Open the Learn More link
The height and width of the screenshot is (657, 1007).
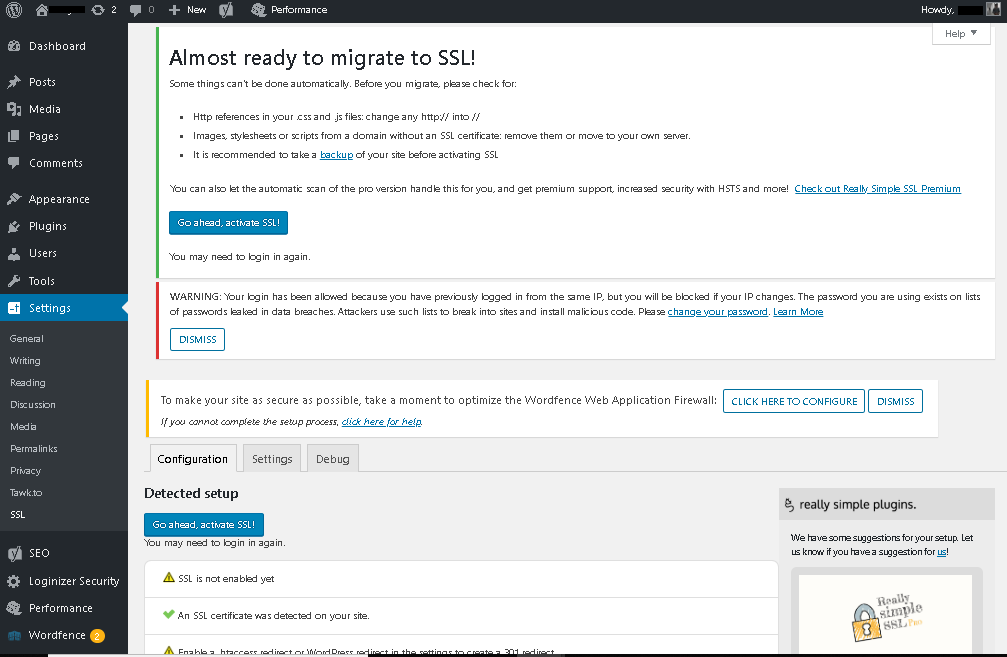[x=798, y=312]
